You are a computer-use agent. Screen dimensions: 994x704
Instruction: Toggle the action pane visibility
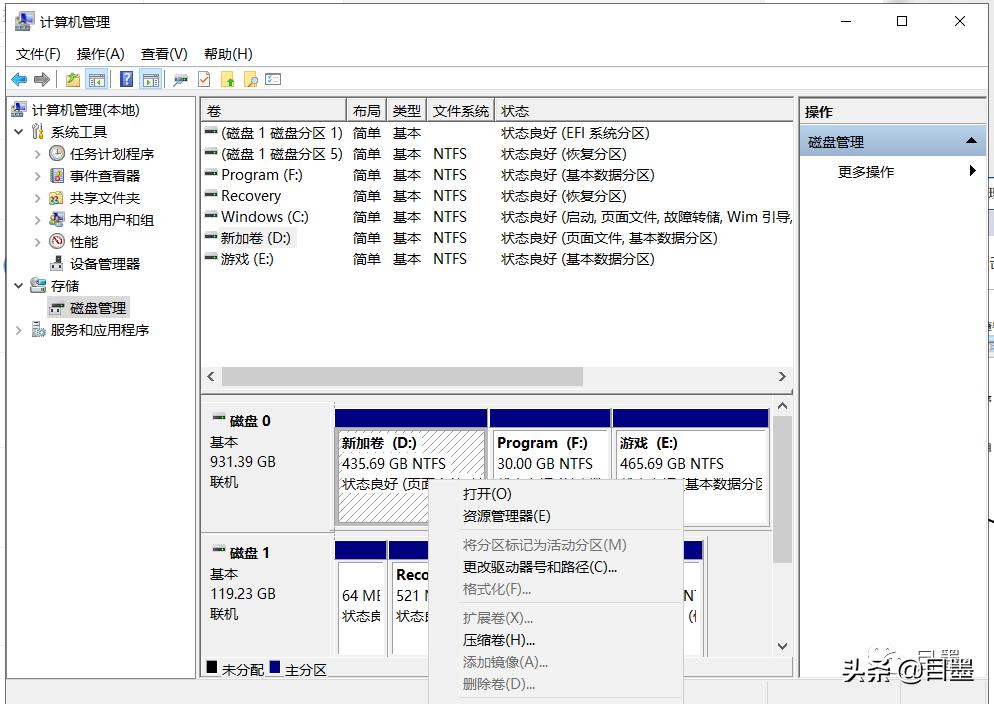151,79
